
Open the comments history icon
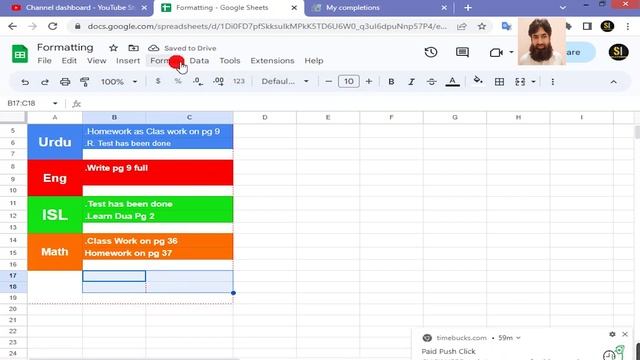462,52
